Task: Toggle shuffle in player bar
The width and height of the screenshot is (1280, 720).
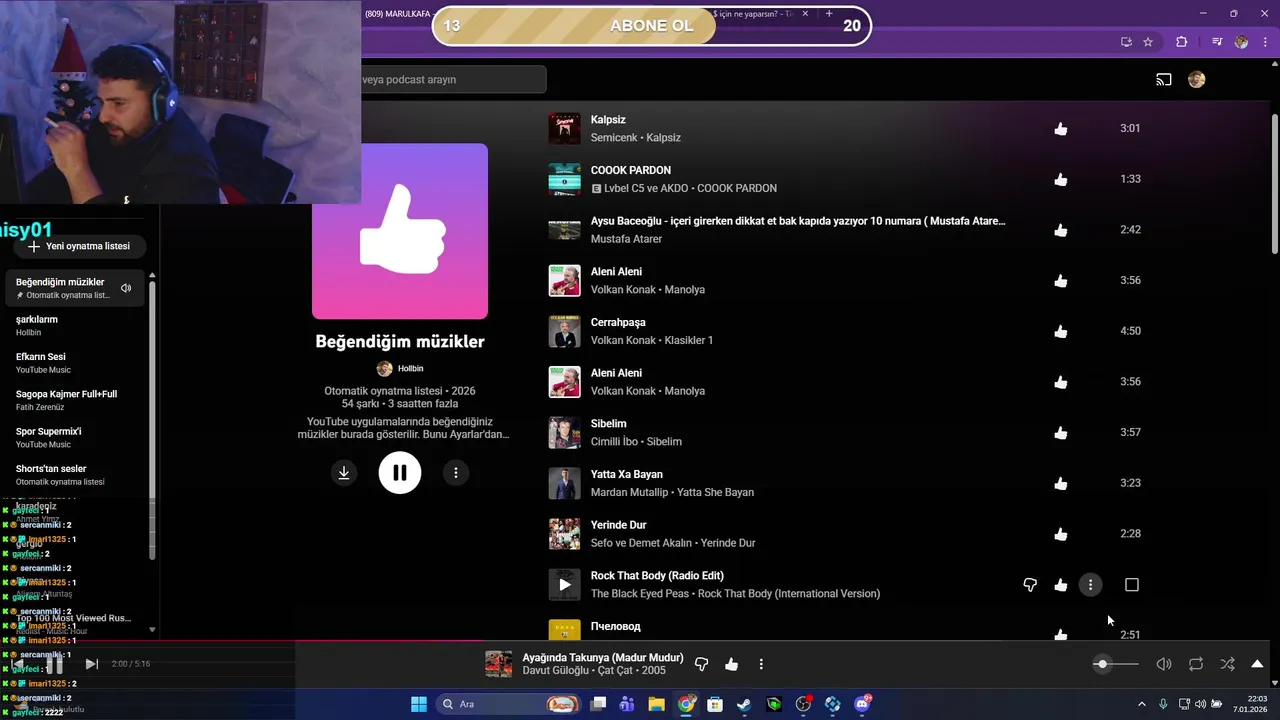Action: (x=1228, y=664)
